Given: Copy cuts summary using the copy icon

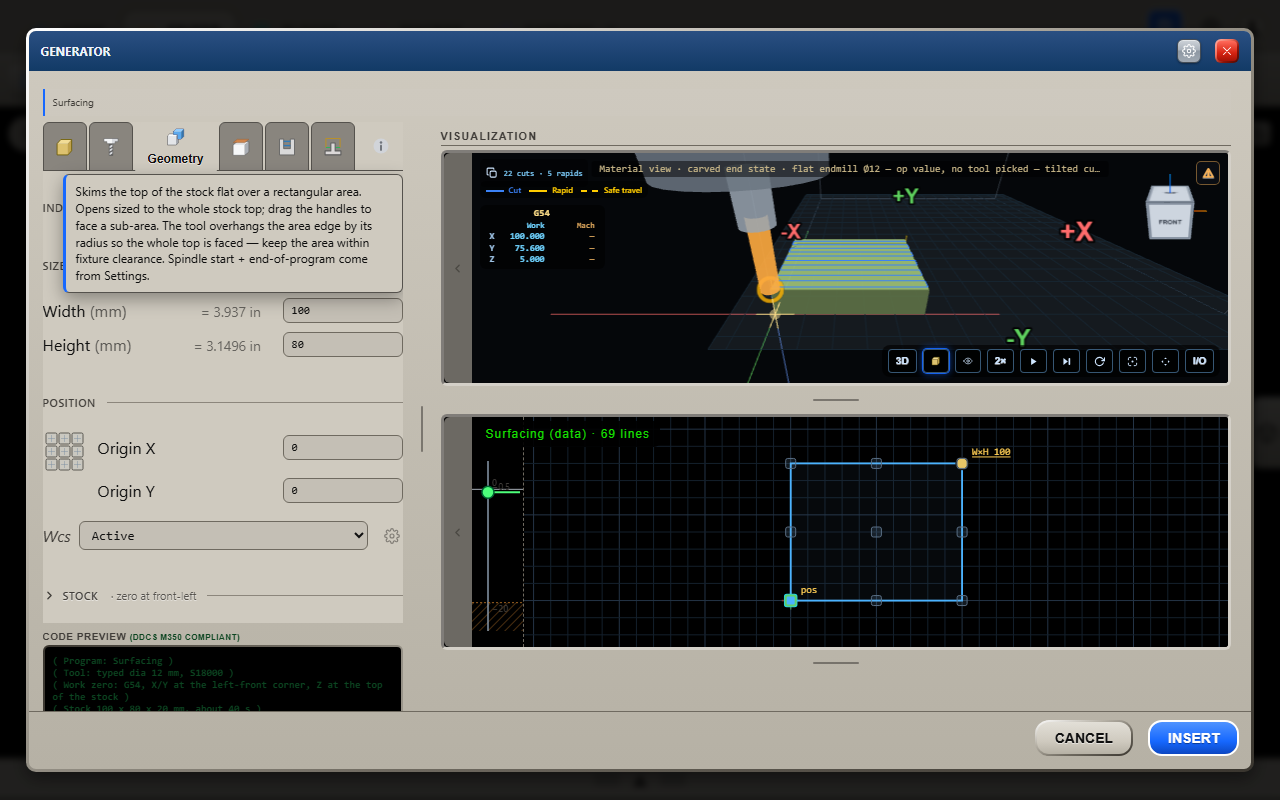Looking at the screenshot, I should (x=491, y=173).
